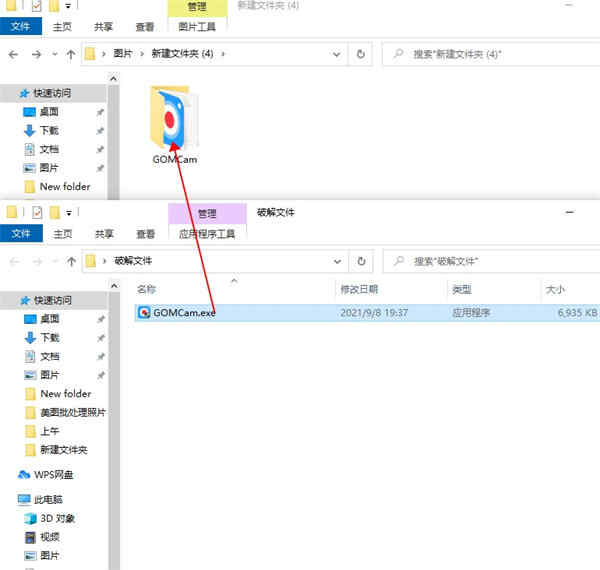The height and width of the screenshot is (570, 600).
Task: Open the 破解文件 window's address bar history dropdown
Action: pyautogui.click(x=337, y=262)
